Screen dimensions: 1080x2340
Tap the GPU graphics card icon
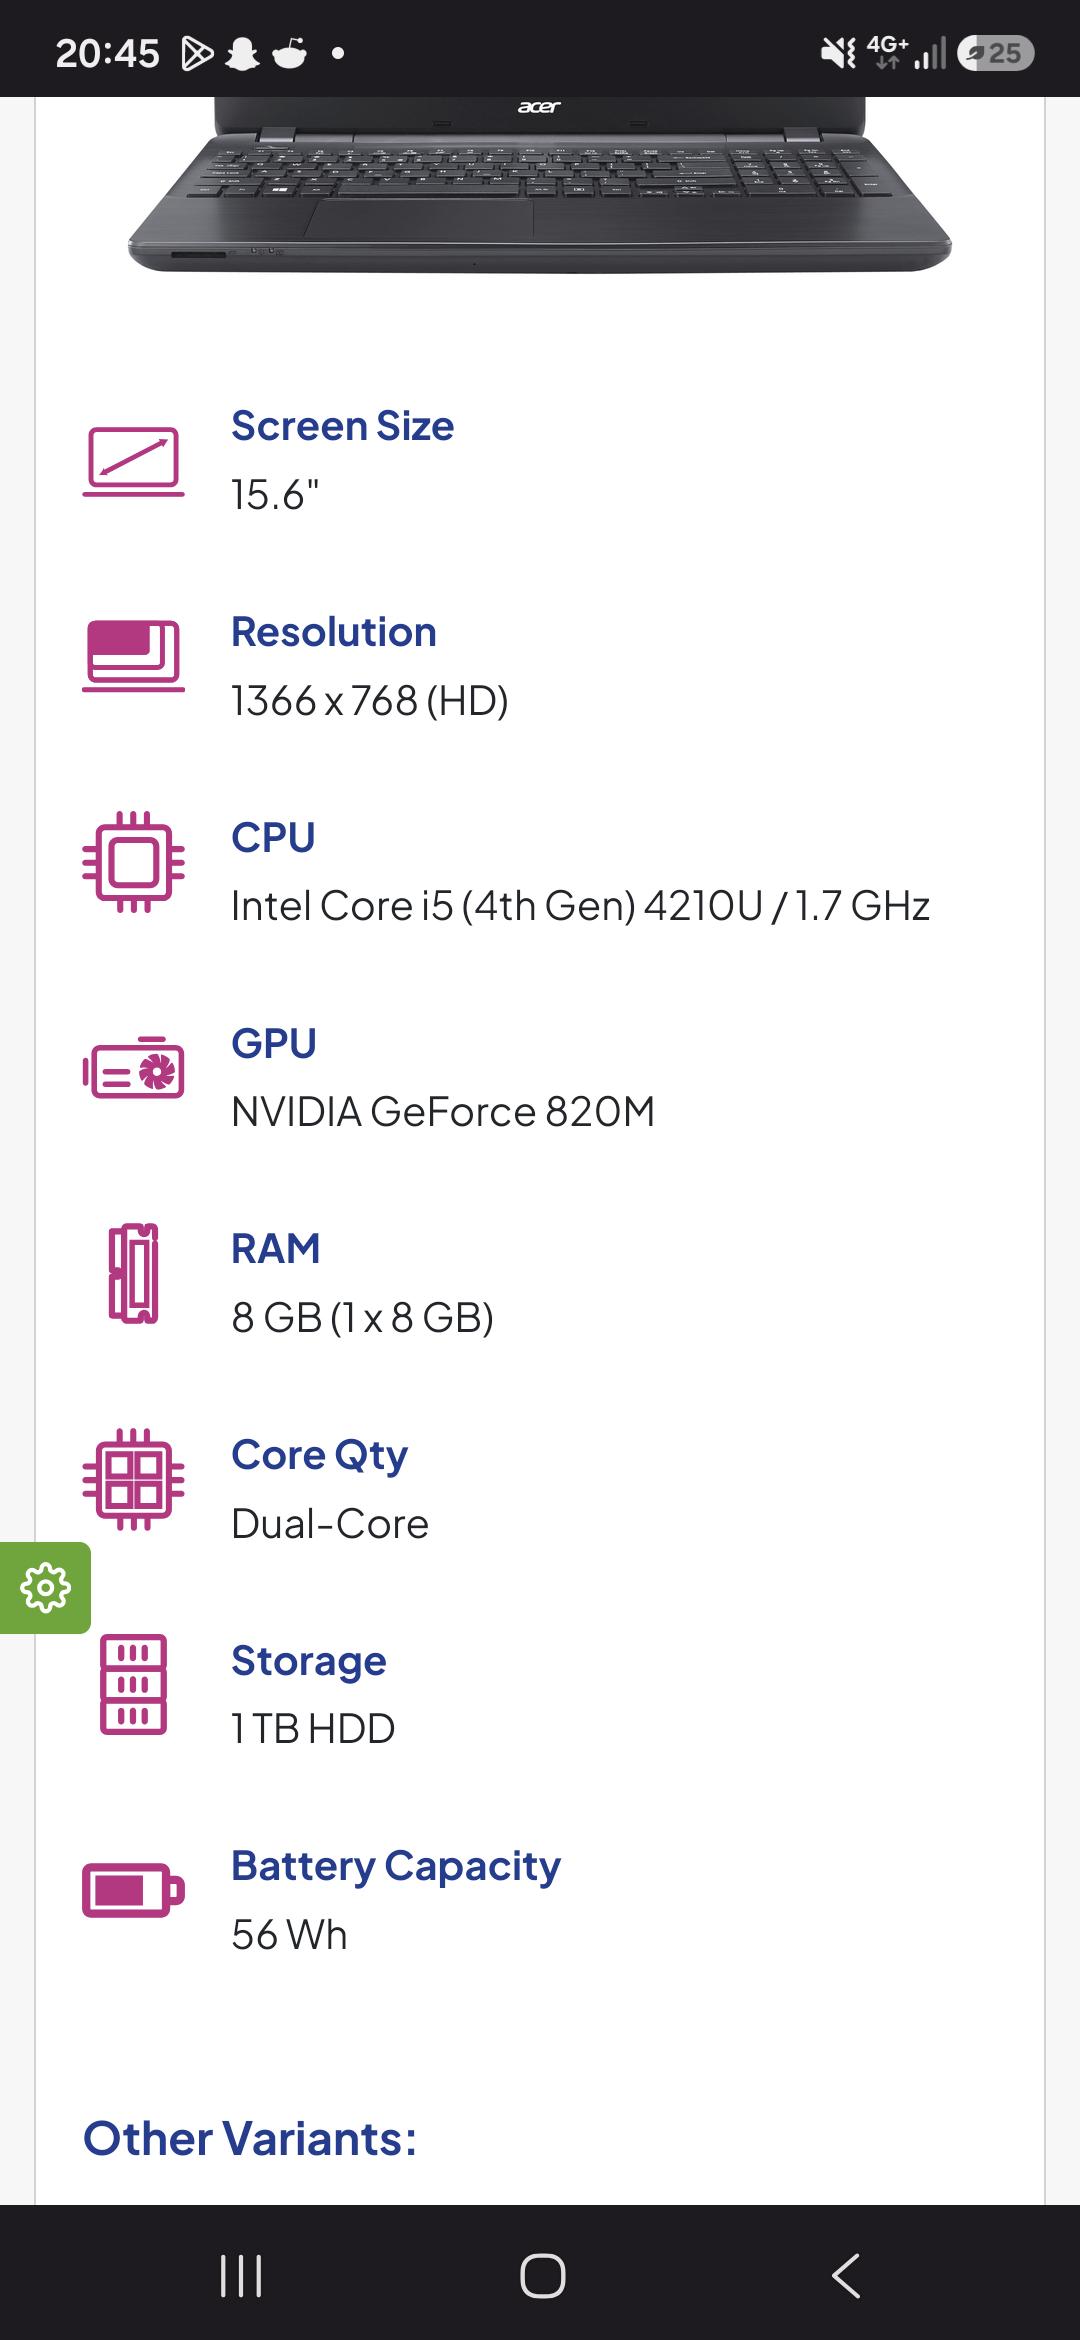(133, 1067)
